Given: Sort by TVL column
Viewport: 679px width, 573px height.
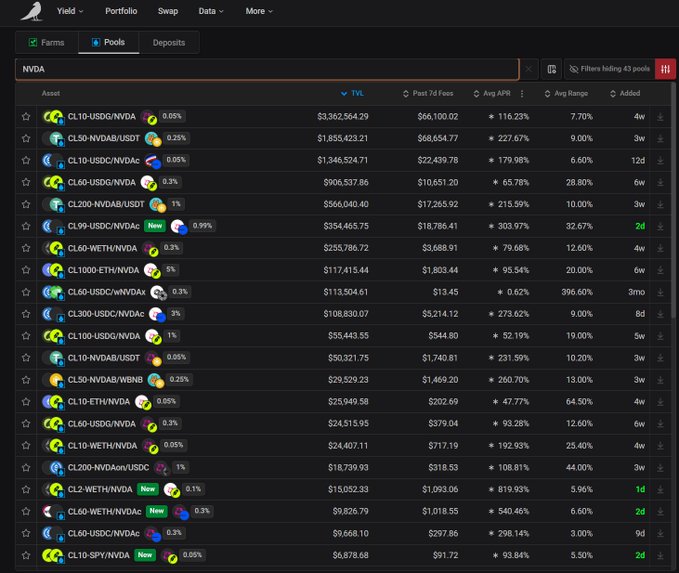Looking at the screenshot, I should point(352,94).
